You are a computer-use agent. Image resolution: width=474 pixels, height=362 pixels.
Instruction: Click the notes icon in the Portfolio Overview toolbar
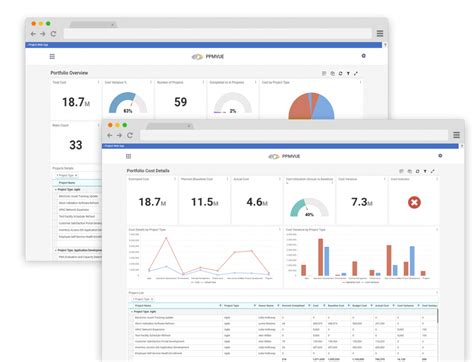tap(324, 73)
